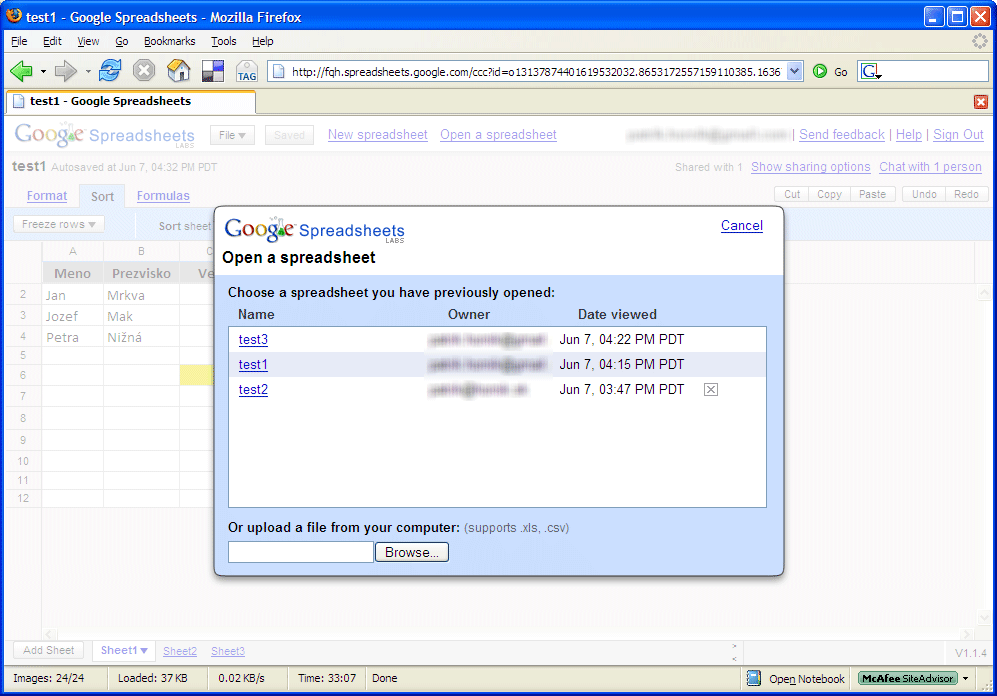Click the McAfee SiteAdvisor status button
997x696 pixels.
click(x=907, y=678)
